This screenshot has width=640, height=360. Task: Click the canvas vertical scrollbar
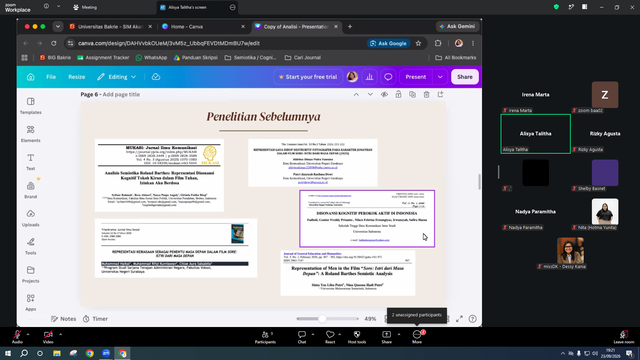coord(479,182)
